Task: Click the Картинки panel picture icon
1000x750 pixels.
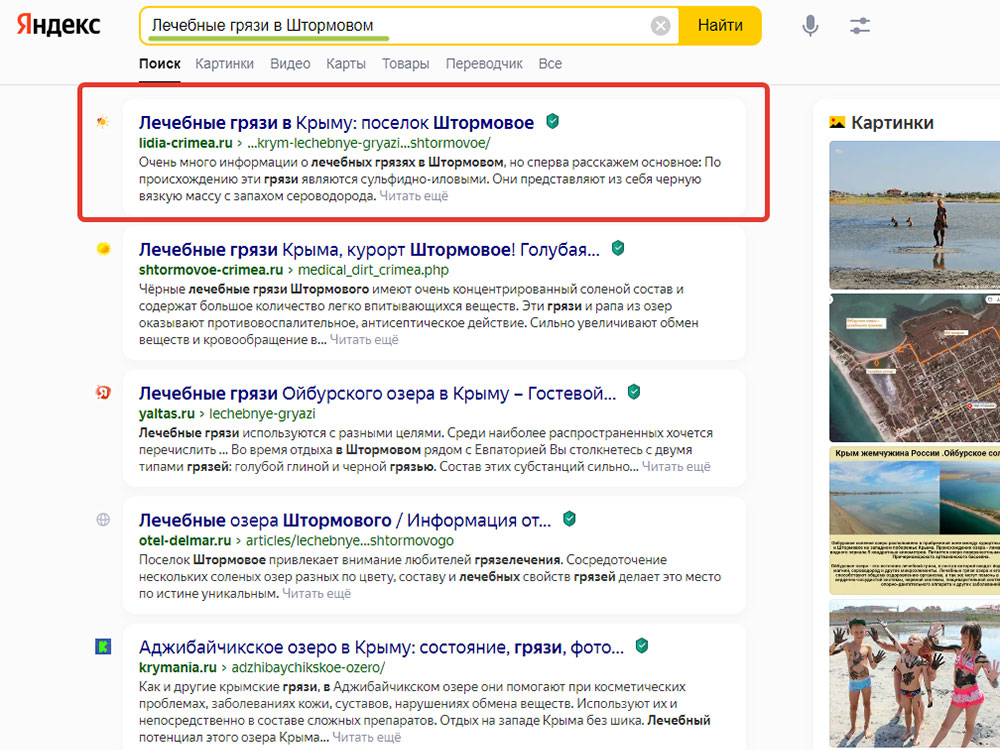Action: (837, 122)
